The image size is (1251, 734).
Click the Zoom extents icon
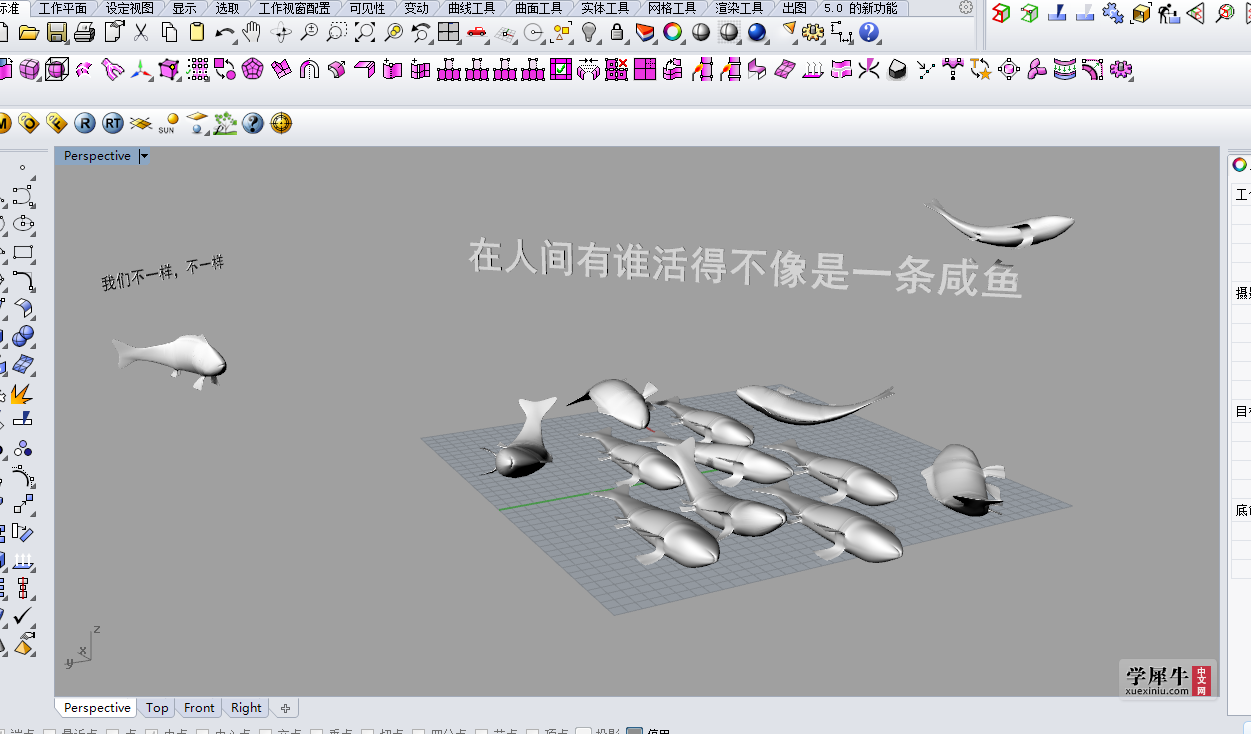[365, 32]
